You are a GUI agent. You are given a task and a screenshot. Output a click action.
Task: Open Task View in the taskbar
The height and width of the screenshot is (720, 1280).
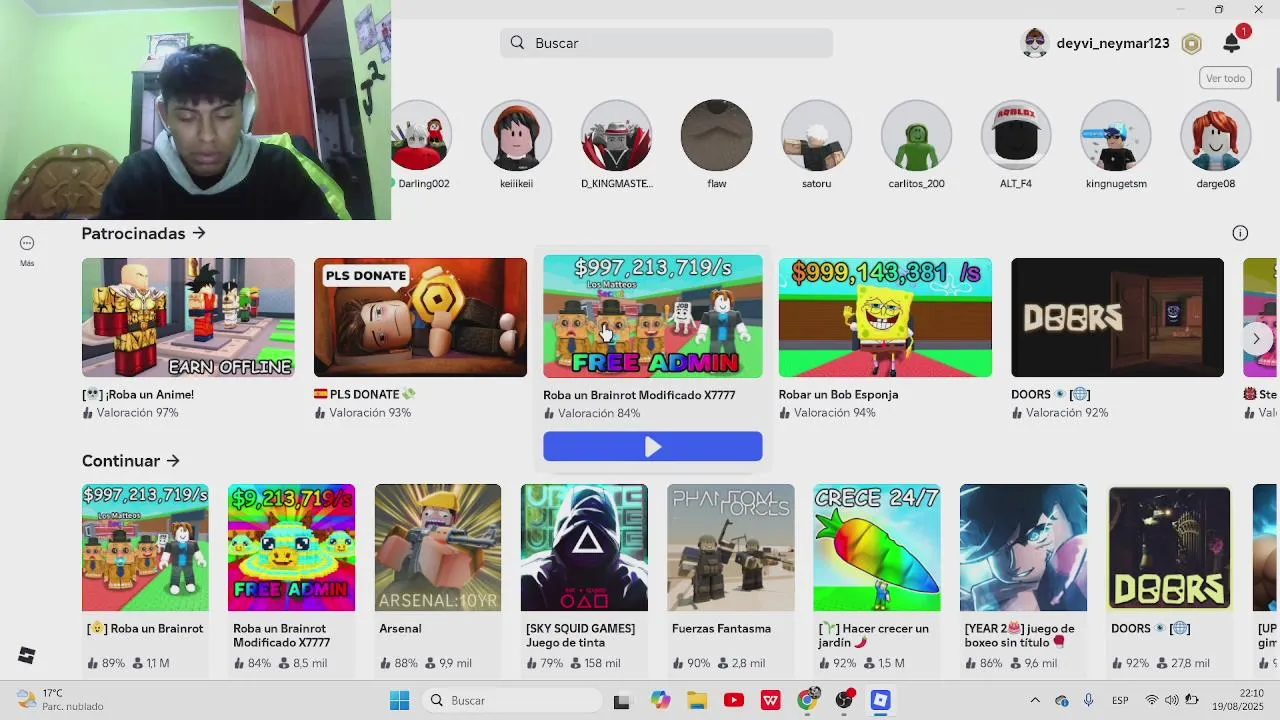click(621, 701)
